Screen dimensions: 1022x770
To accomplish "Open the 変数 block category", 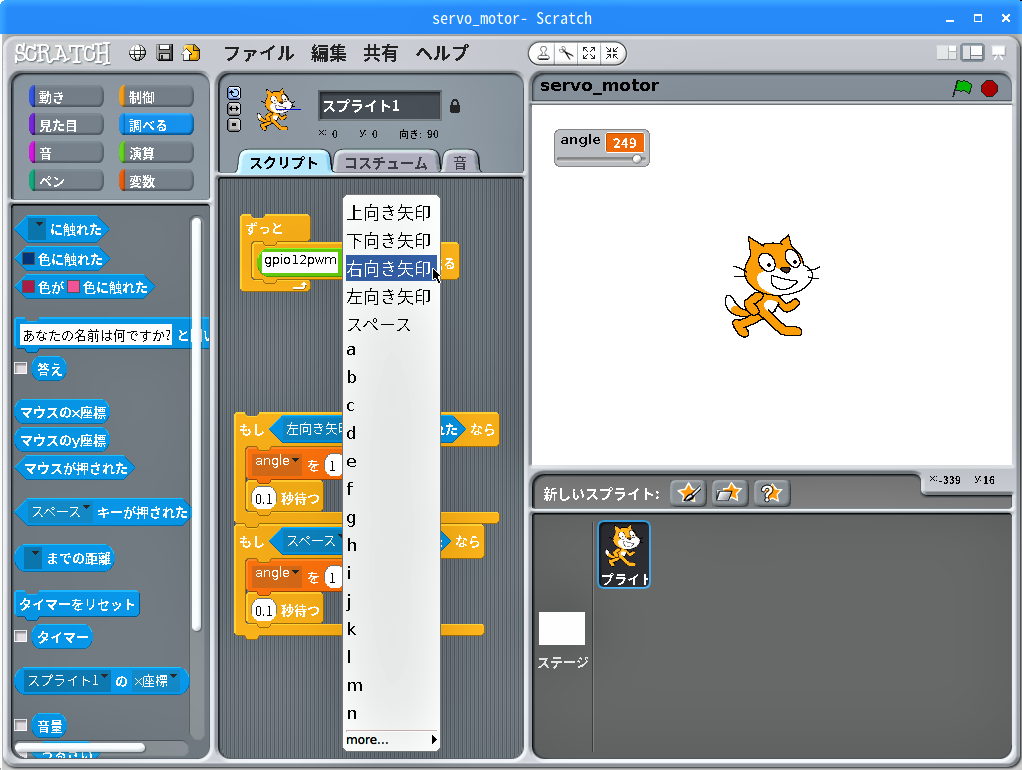I will coord(156,181).
